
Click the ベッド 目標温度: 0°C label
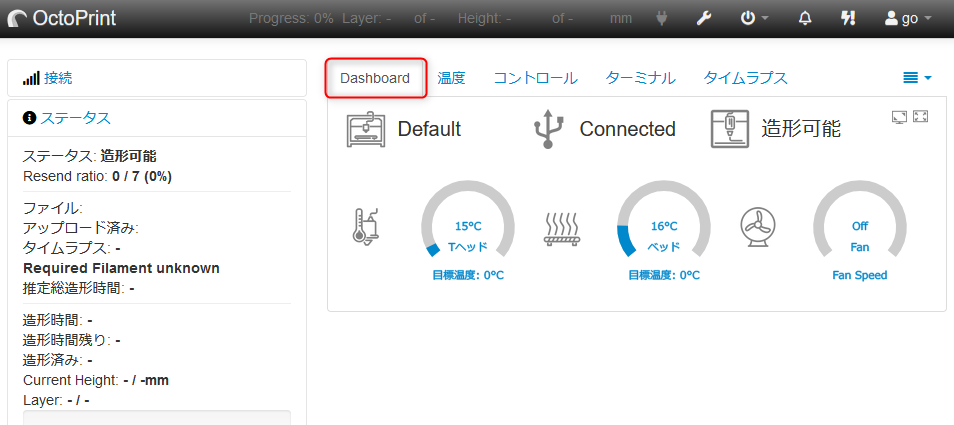pos(664,275)
